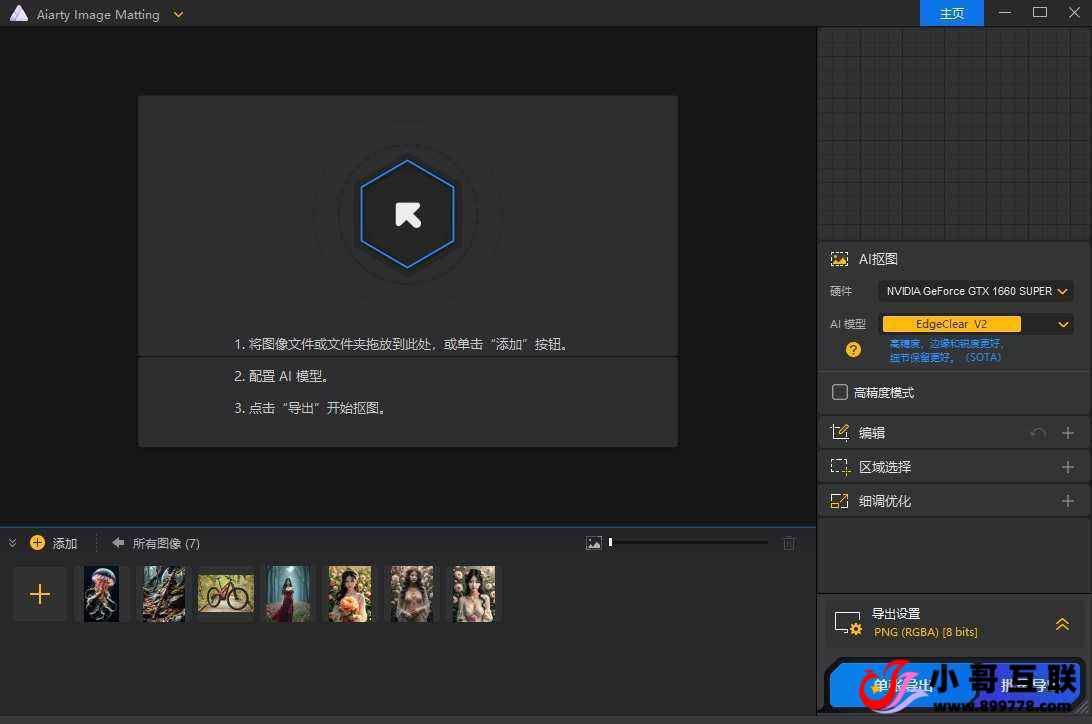Open the Aiarty Image Matting title dropdown
The image size is (1092, 724).
[x=178, y=14]
